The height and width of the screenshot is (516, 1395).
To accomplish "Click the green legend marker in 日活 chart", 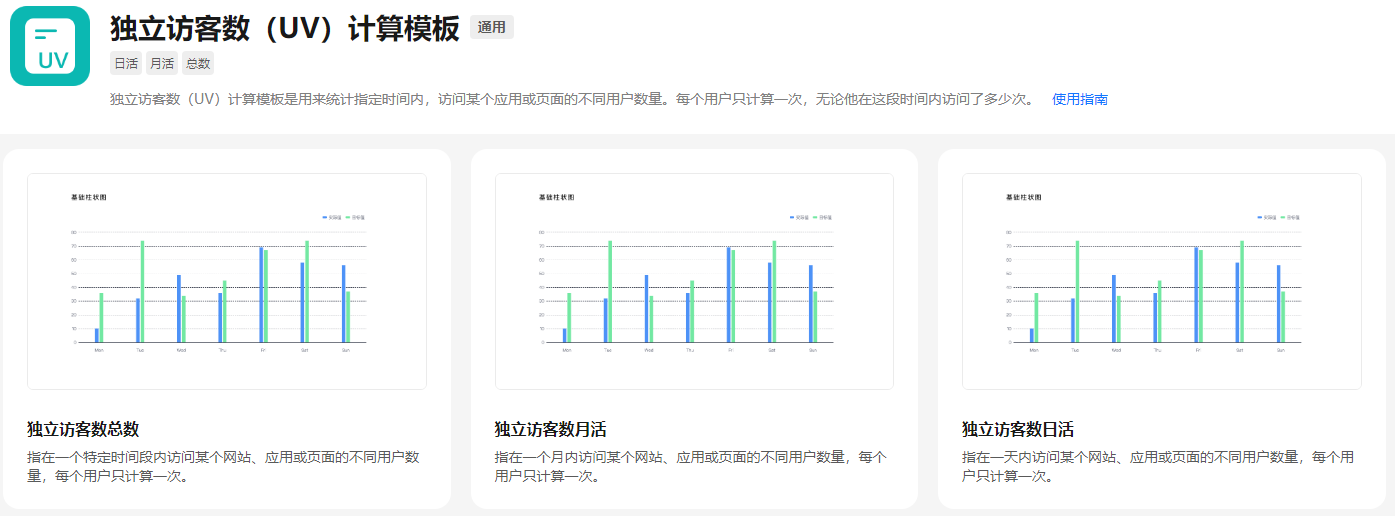I will (1283, 217).
